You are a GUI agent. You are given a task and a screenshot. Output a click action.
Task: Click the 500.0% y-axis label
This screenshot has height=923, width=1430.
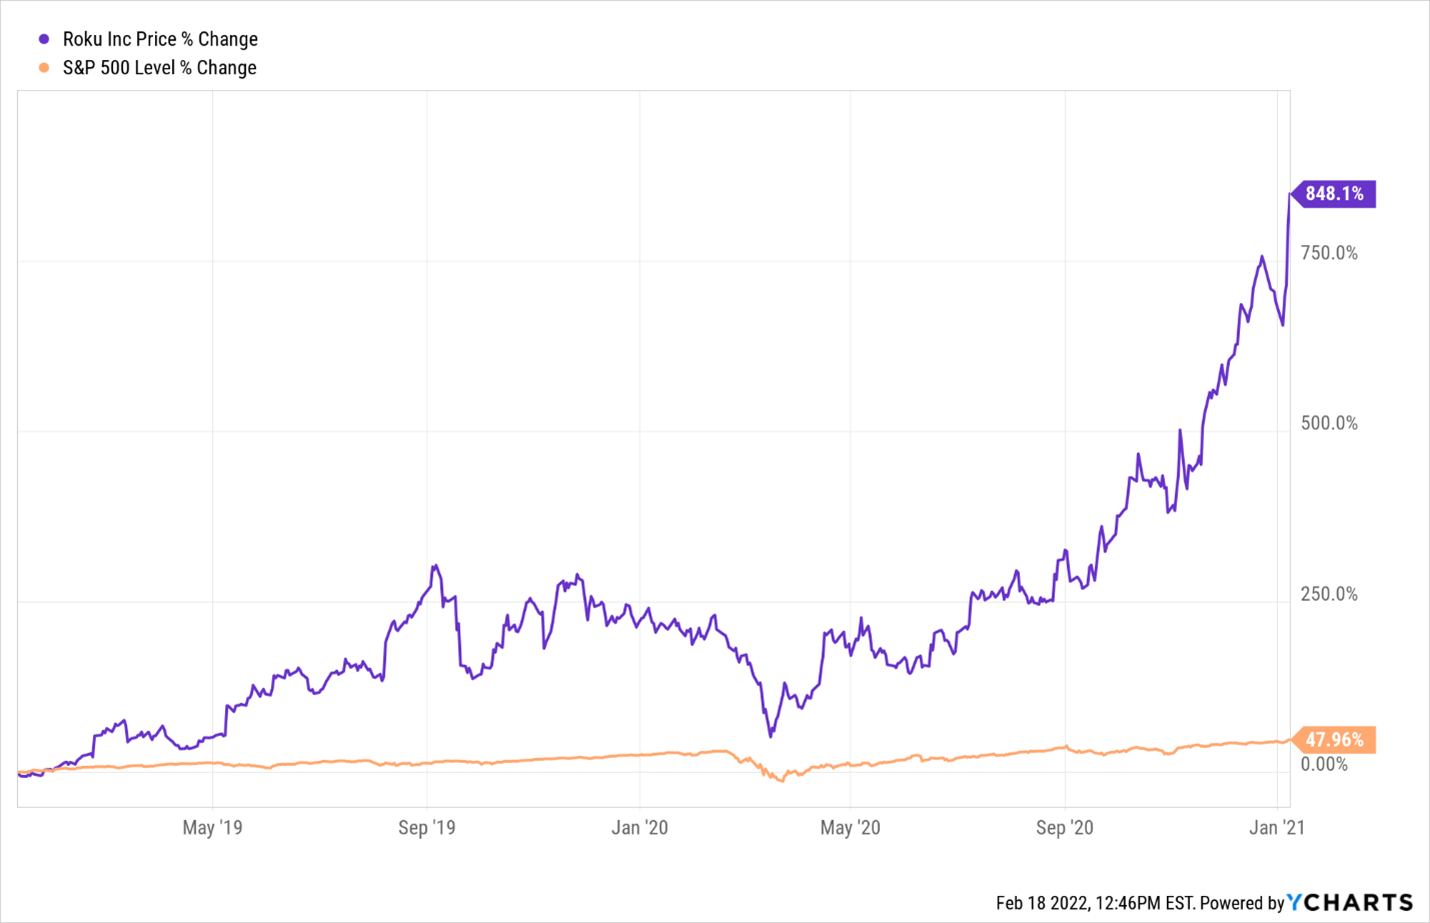tap(1329, 423)
